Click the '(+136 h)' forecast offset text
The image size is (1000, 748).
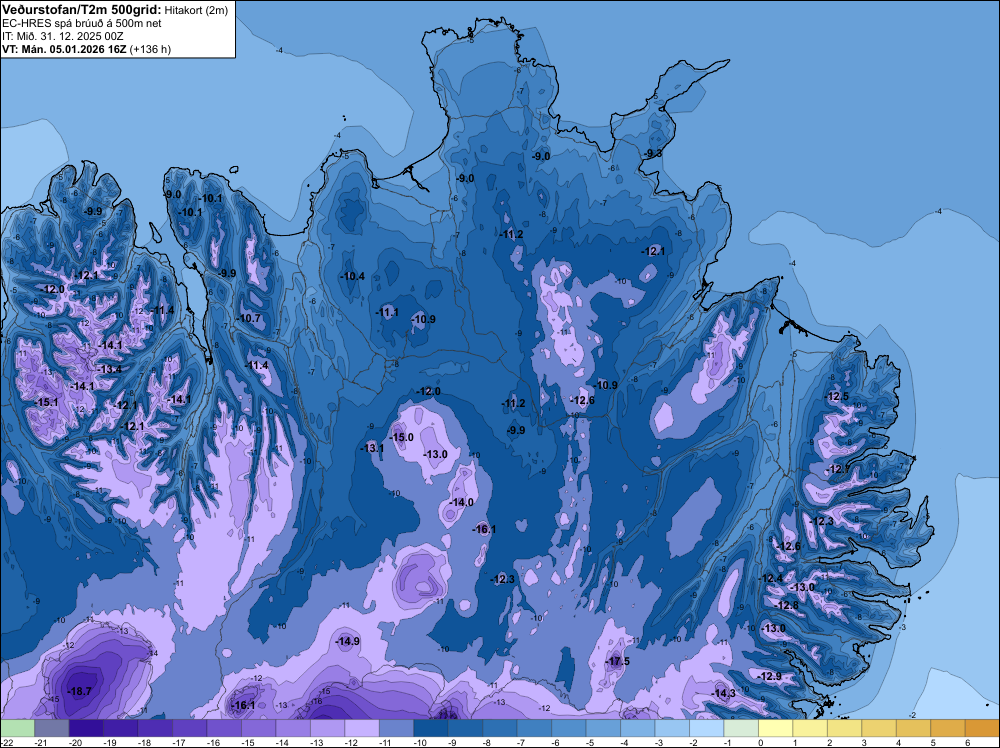pos(150,49)
